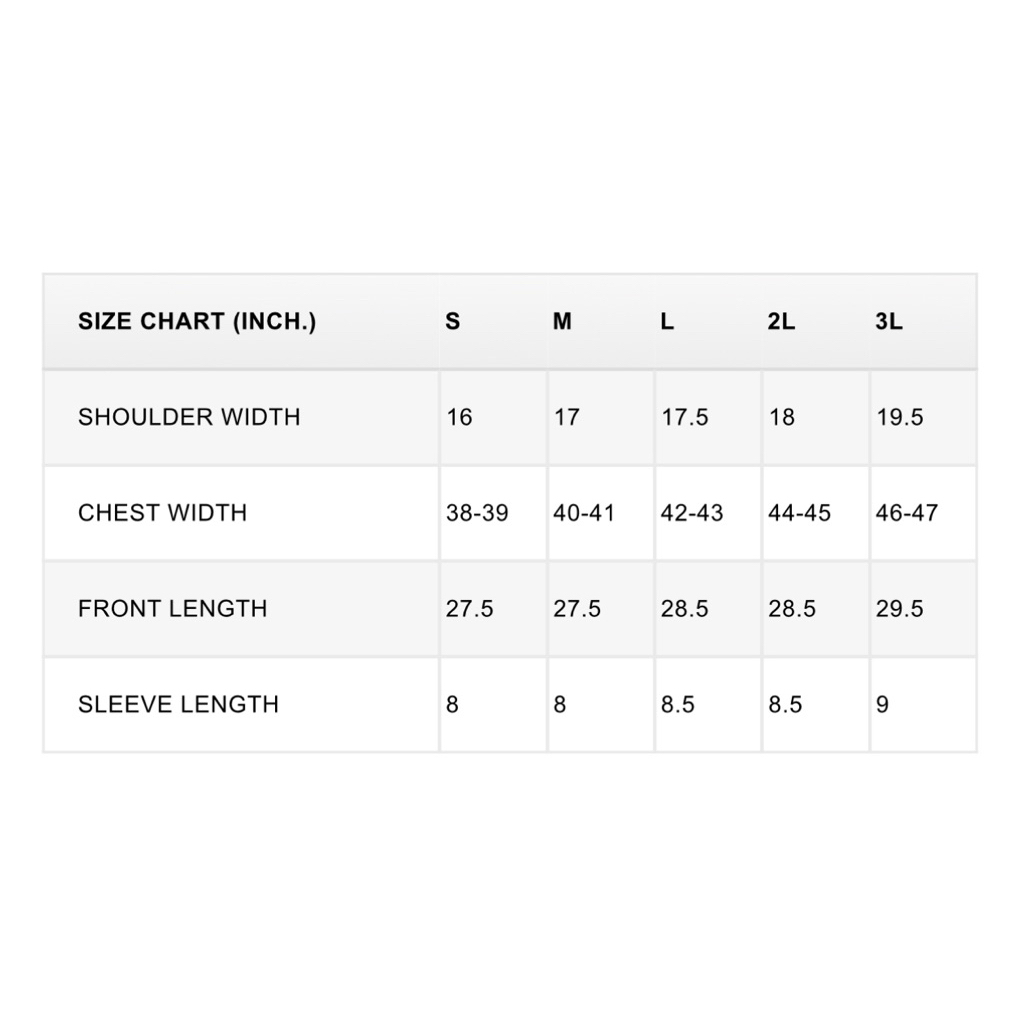Click the SIZE CHART (INCH.) header
Viewport: 1024px width, 1024px height.
(197, 322)
